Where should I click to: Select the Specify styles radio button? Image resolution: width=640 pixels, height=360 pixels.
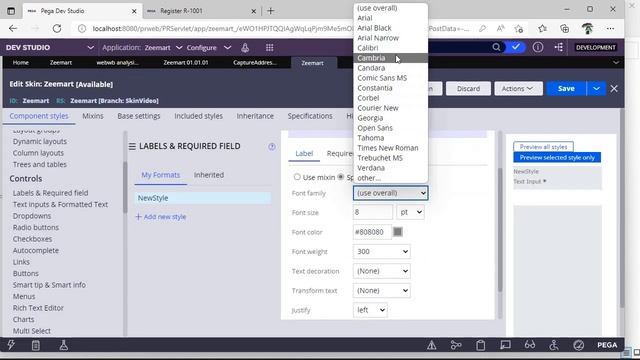click(341, 177)
